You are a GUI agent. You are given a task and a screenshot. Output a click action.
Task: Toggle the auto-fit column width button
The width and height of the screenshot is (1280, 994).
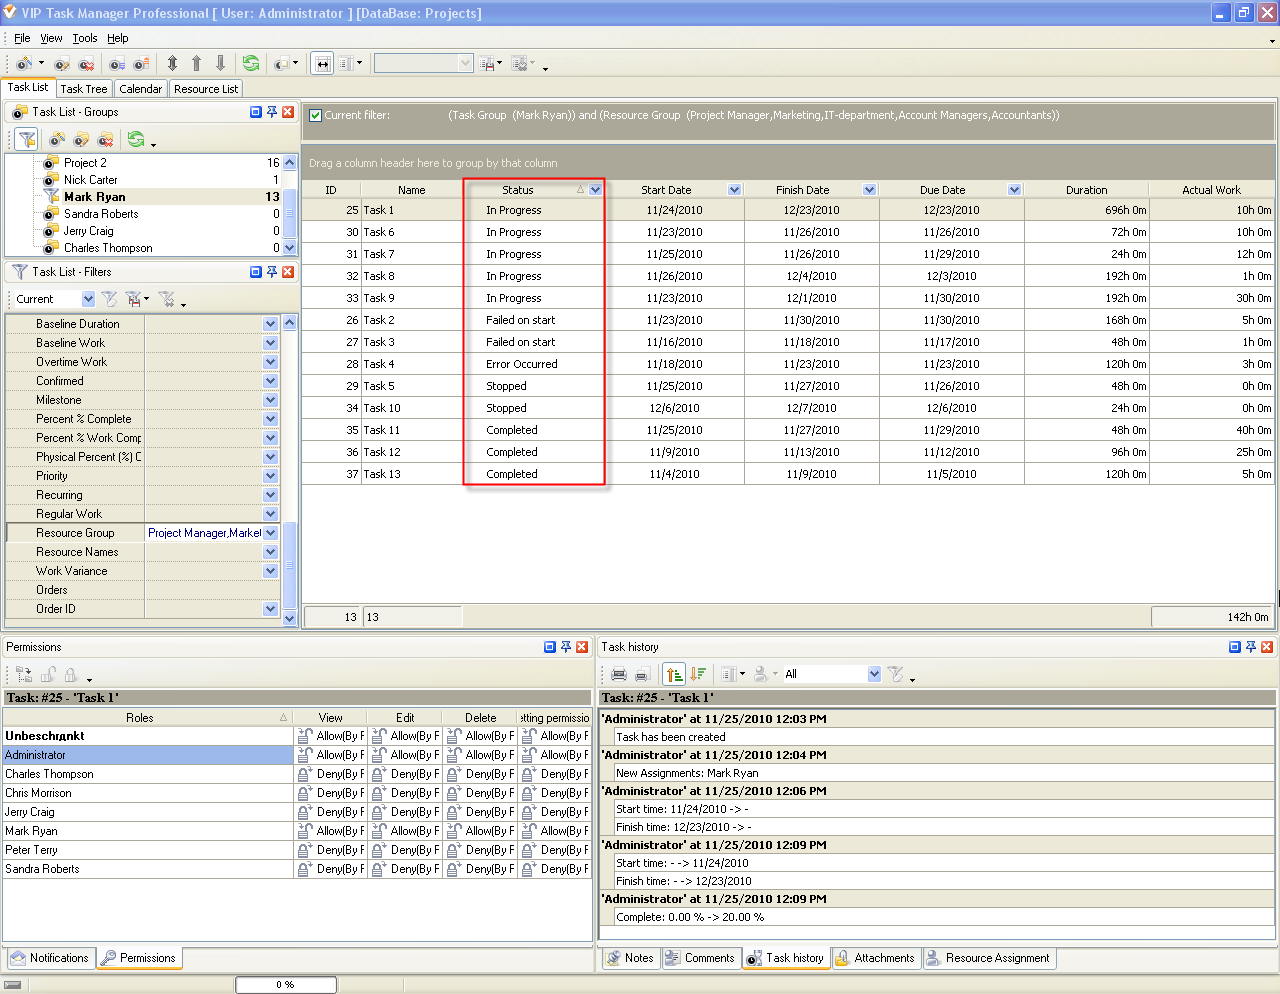(x=322, y=63)
